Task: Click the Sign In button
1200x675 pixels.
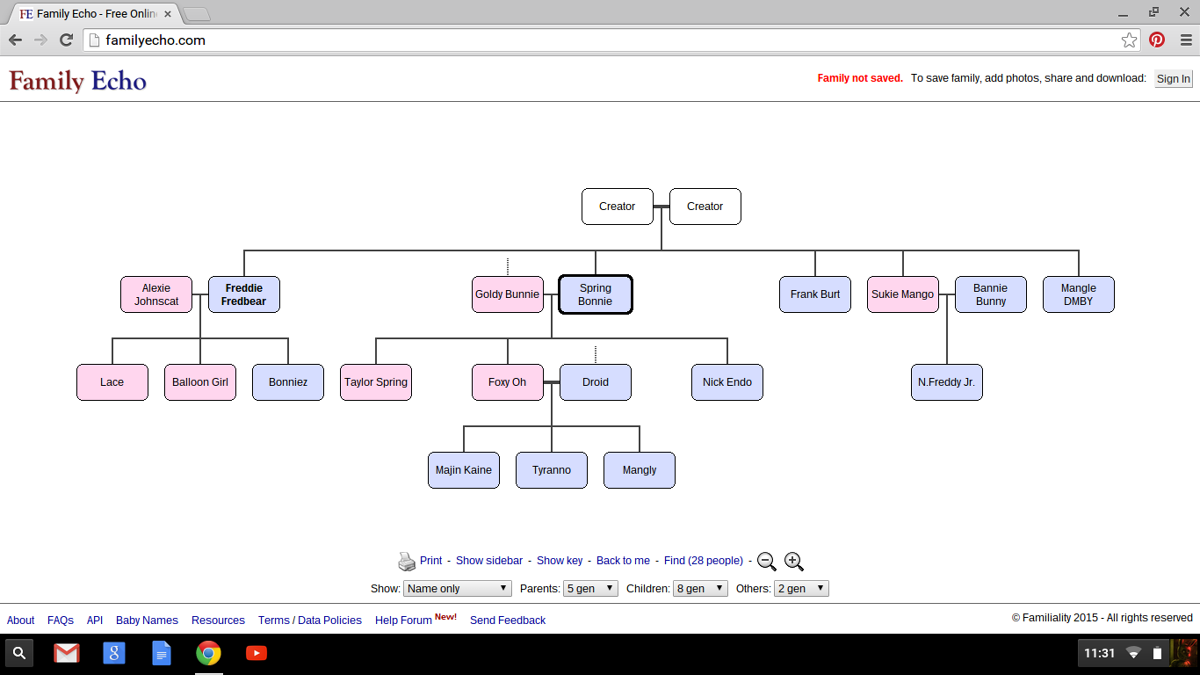Action: point(1172,78)
